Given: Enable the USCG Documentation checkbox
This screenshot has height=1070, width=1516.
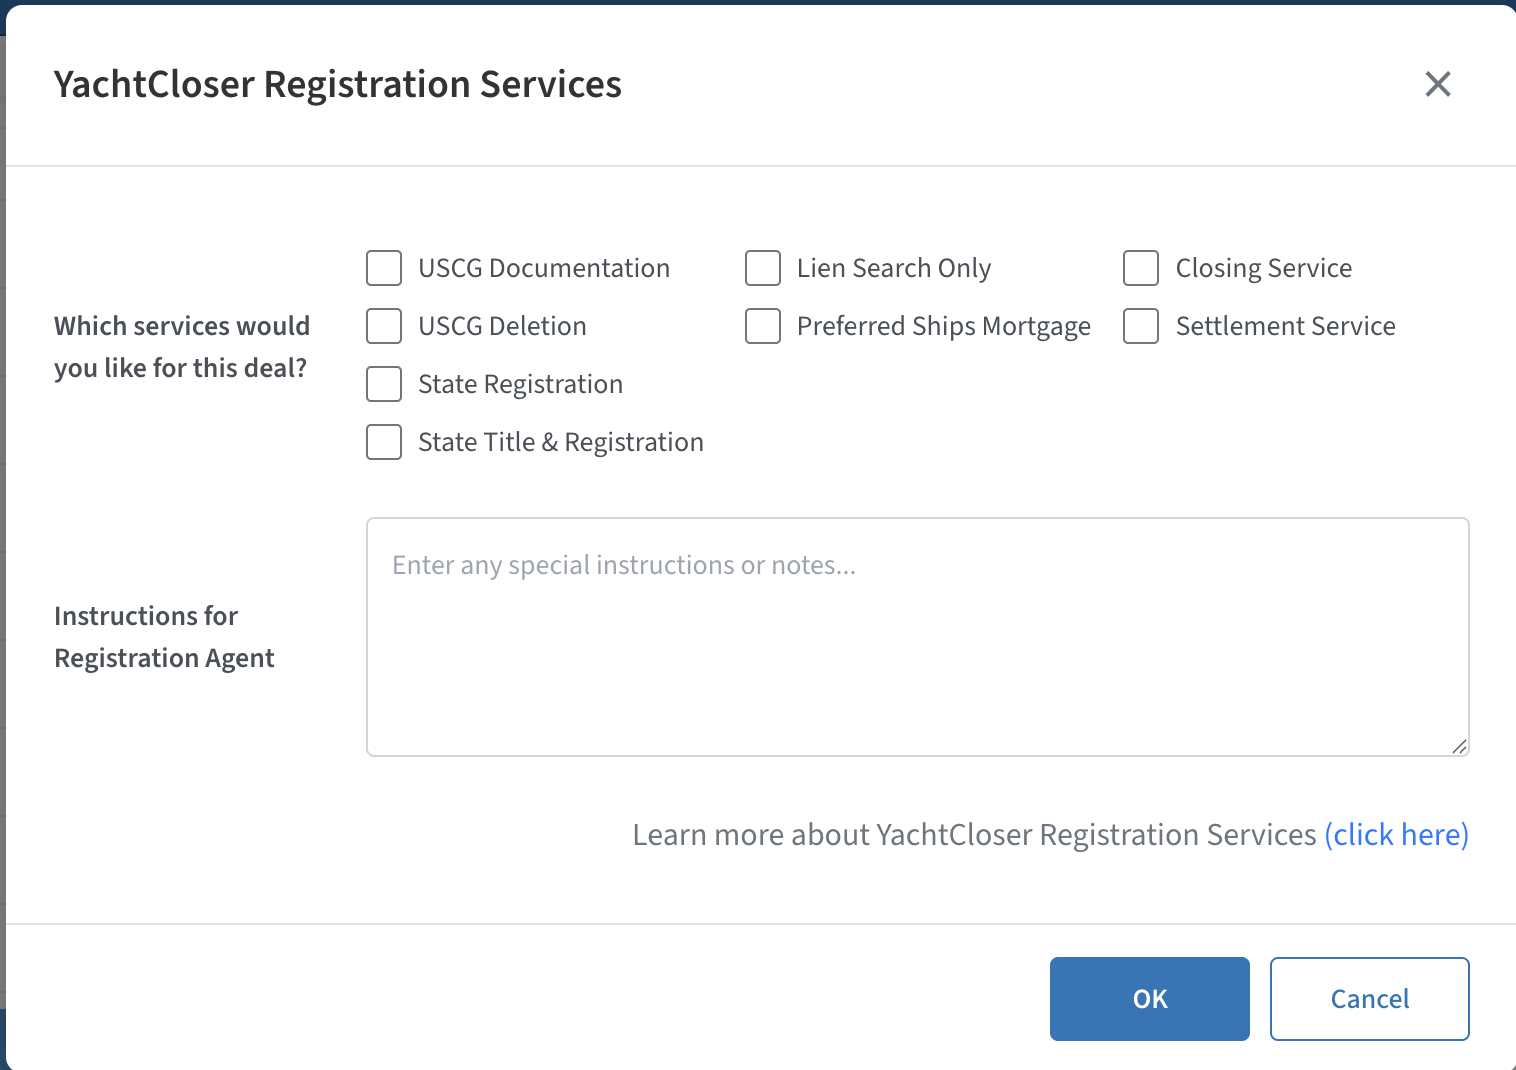Looking at the screenshot, I should [x=384, y=268].
